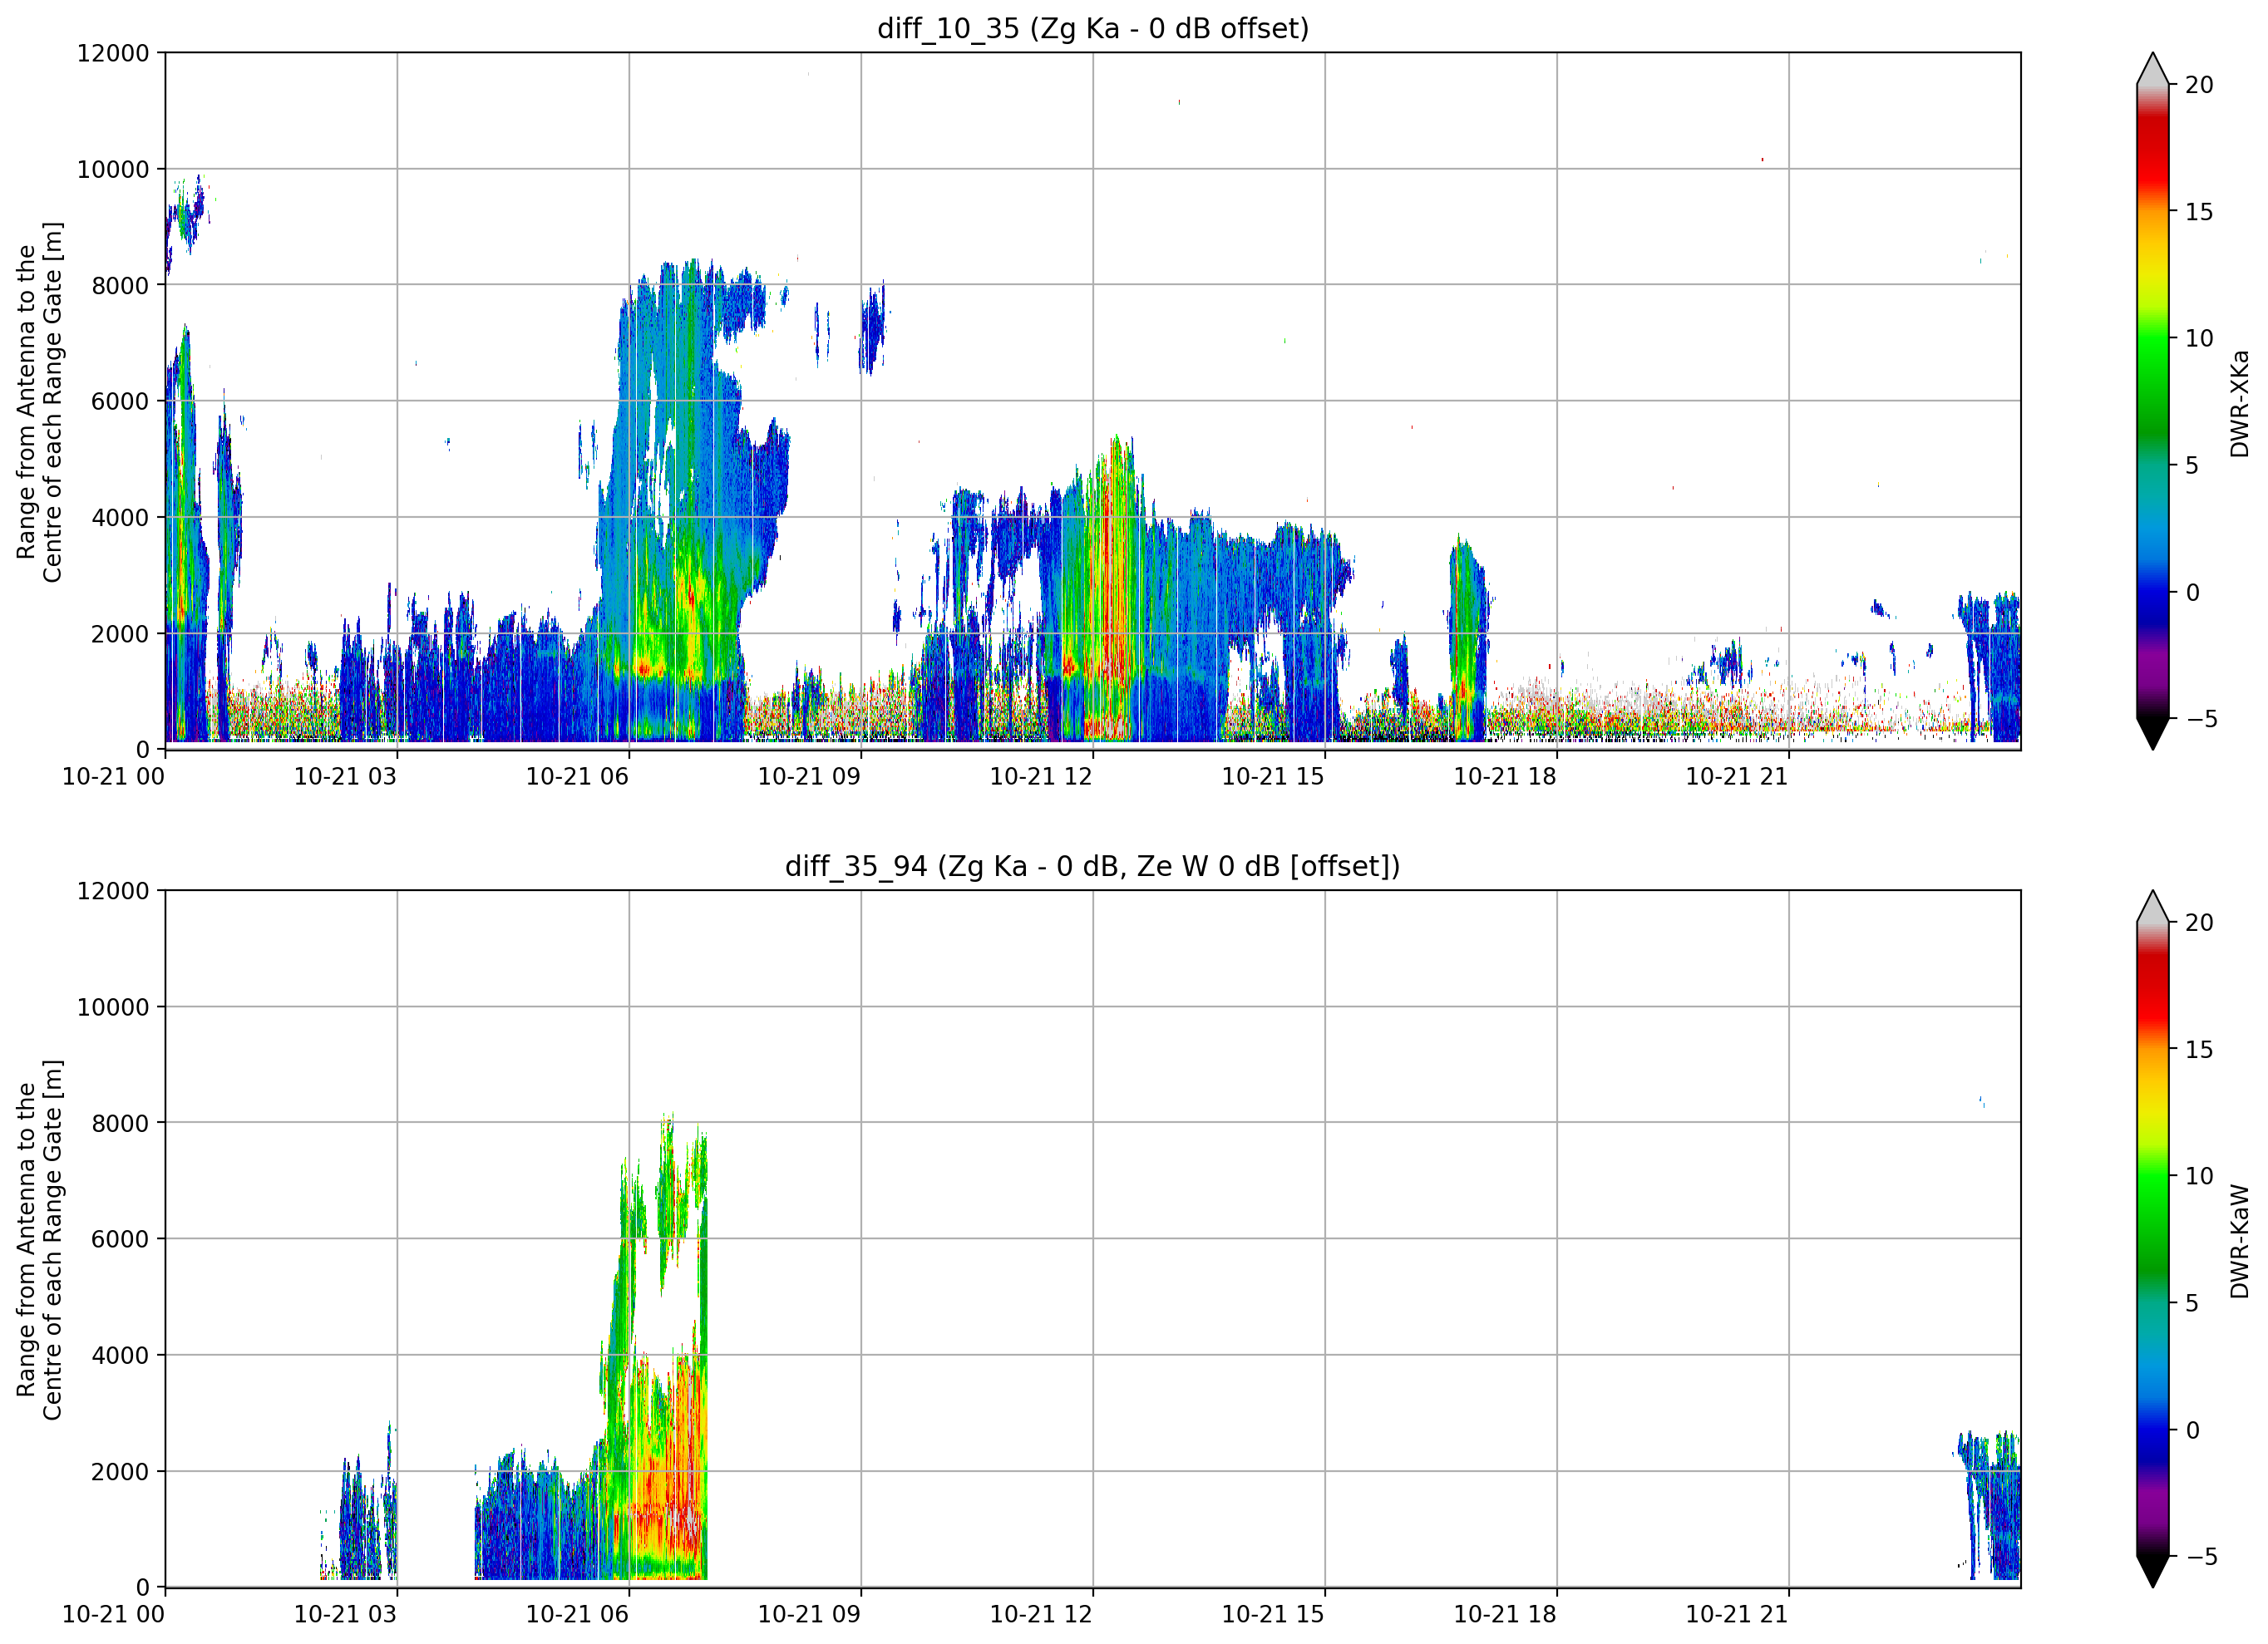Image resolution: width=2268 pixels, height=1644 pixels.
Task: Click "10-21 00" on the diff_35_94 time axis
Action: click(x=114, y=1615)
